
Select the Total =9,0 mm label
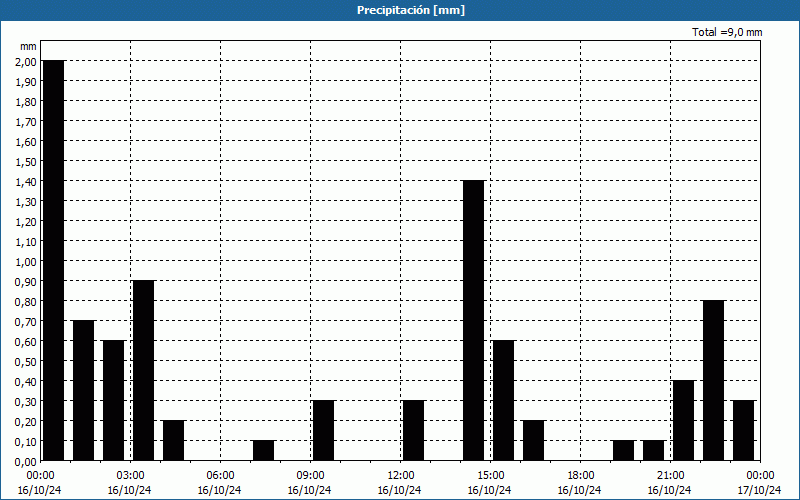727,32
